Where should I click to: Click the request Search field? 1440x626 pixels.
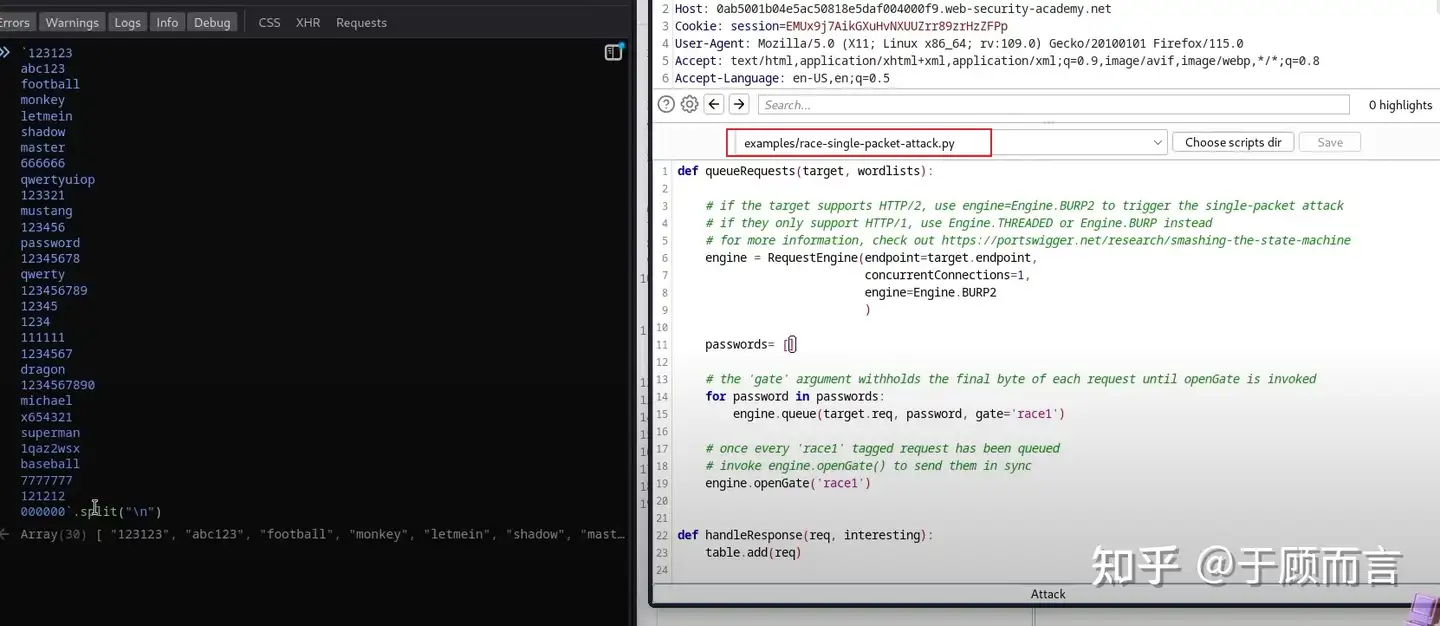tap(1054, 104)
